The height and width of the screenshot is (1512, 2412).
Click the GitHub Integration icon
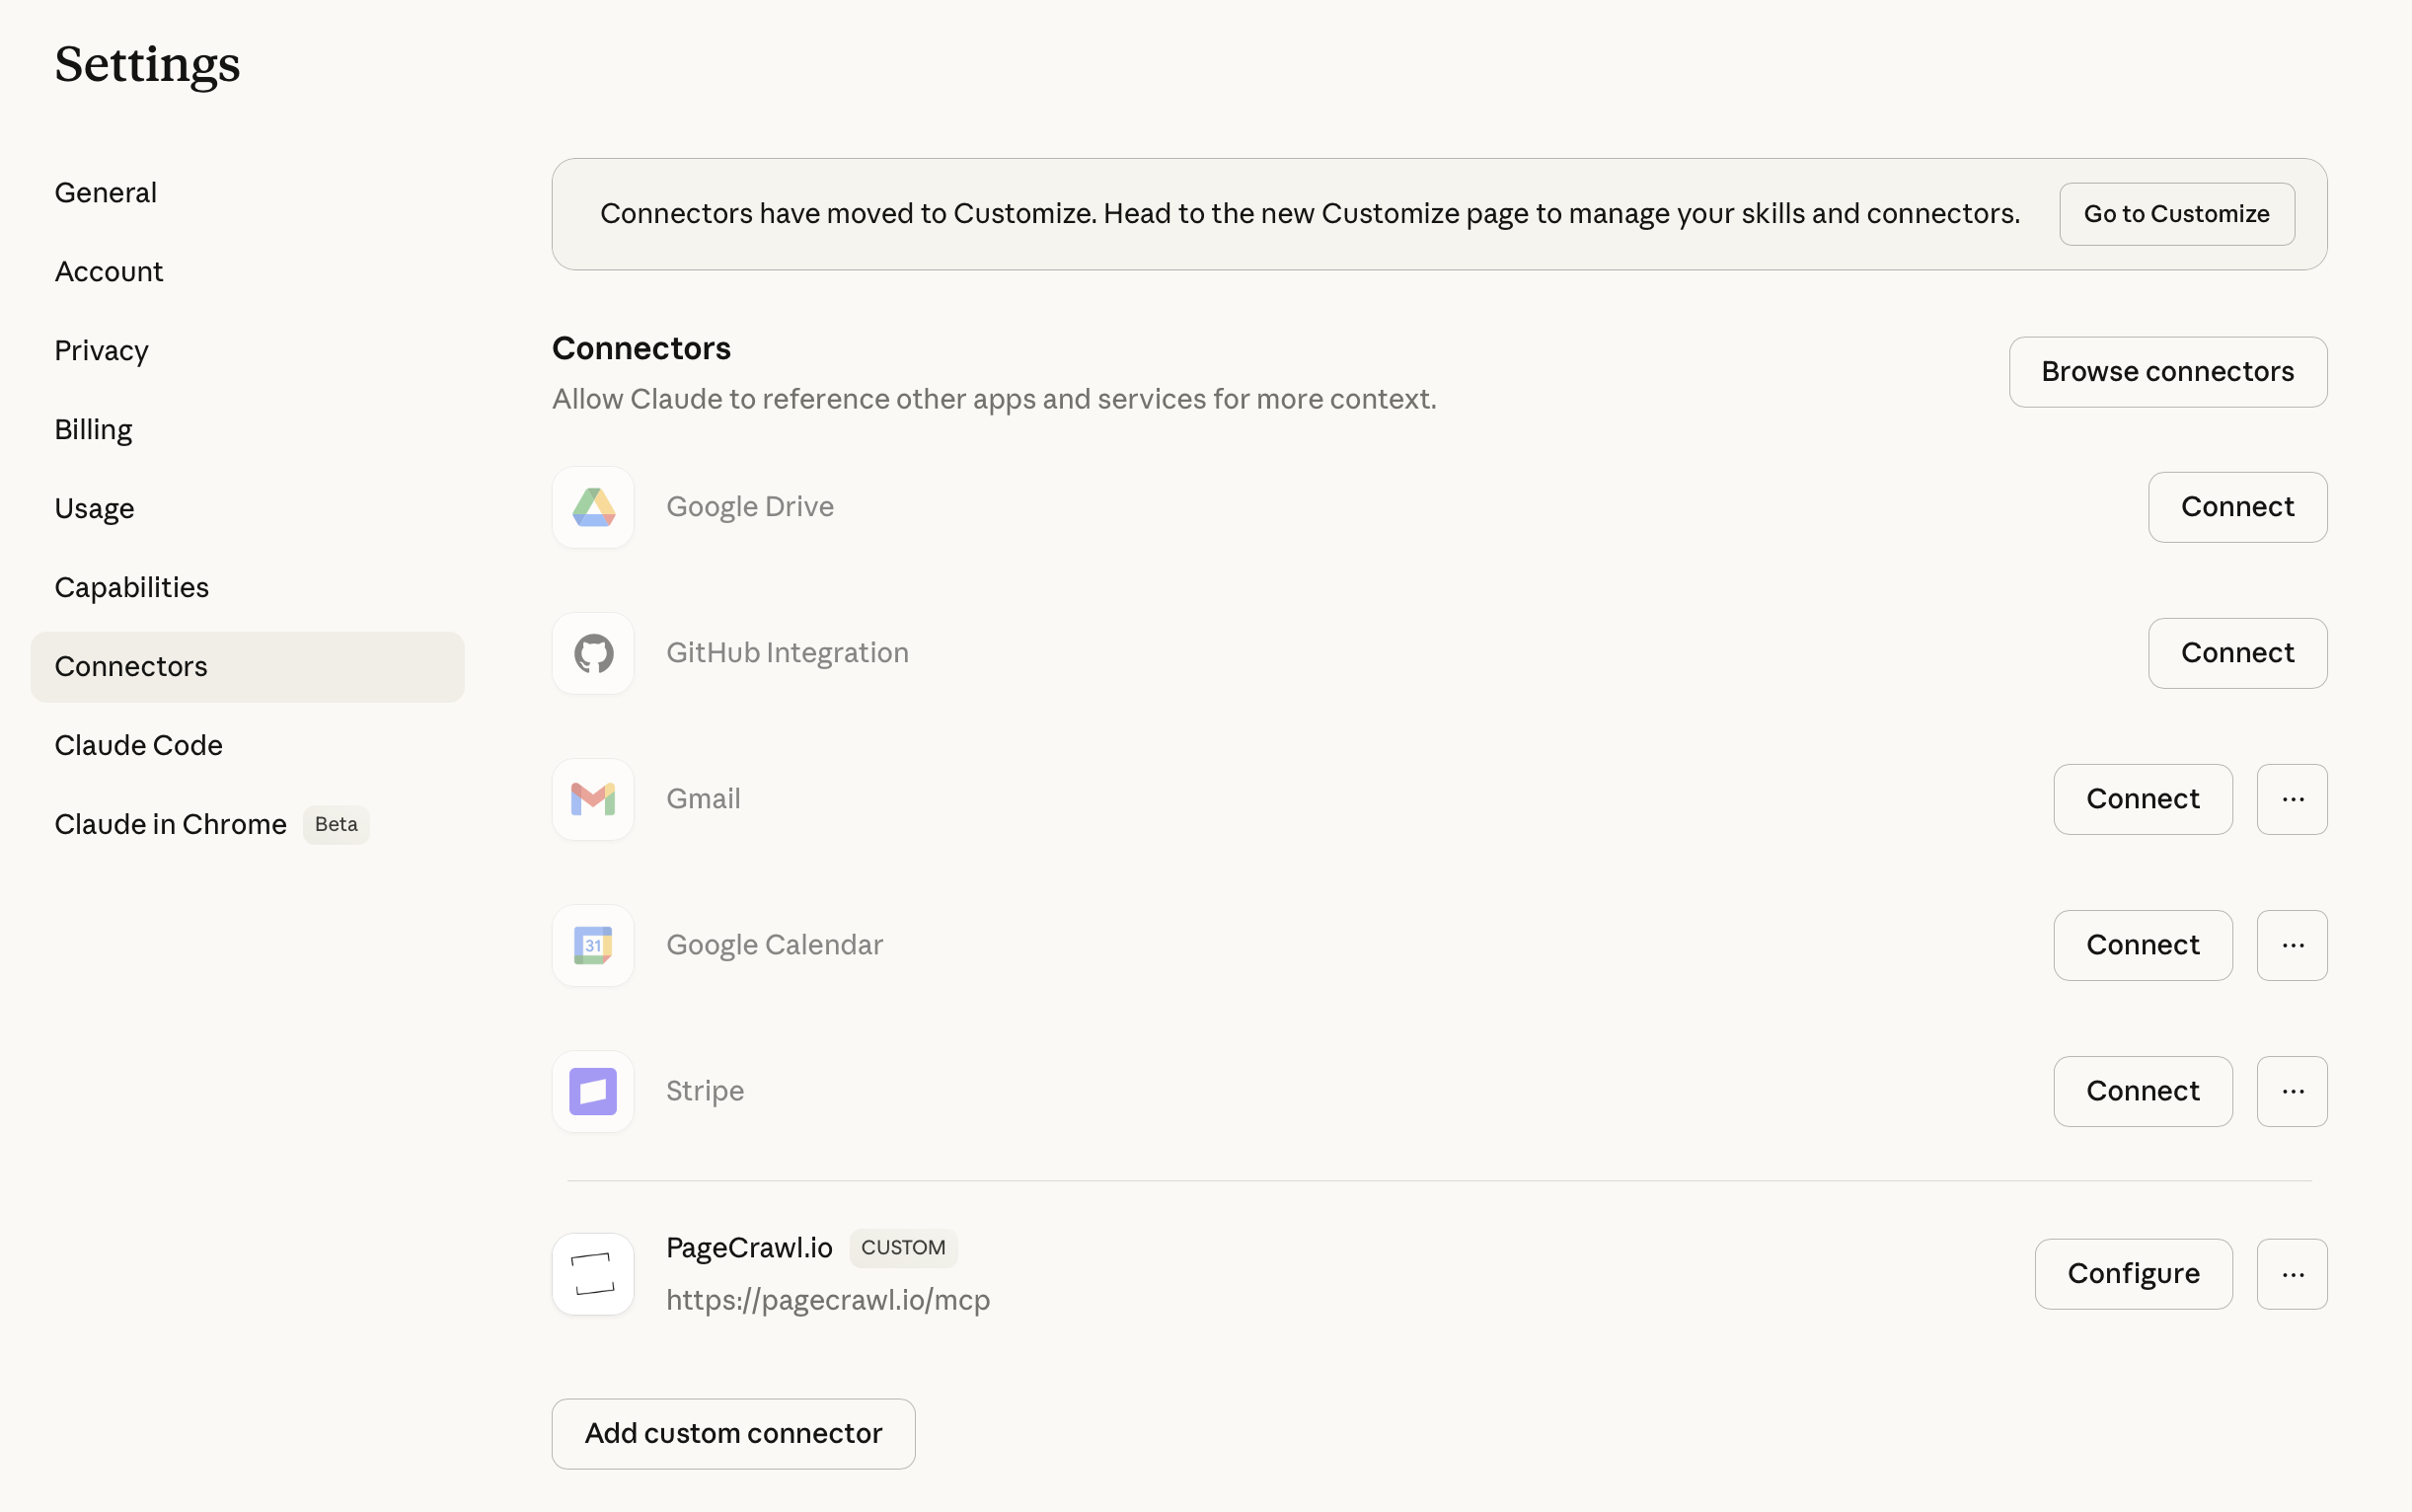click(x=592, y=653)
